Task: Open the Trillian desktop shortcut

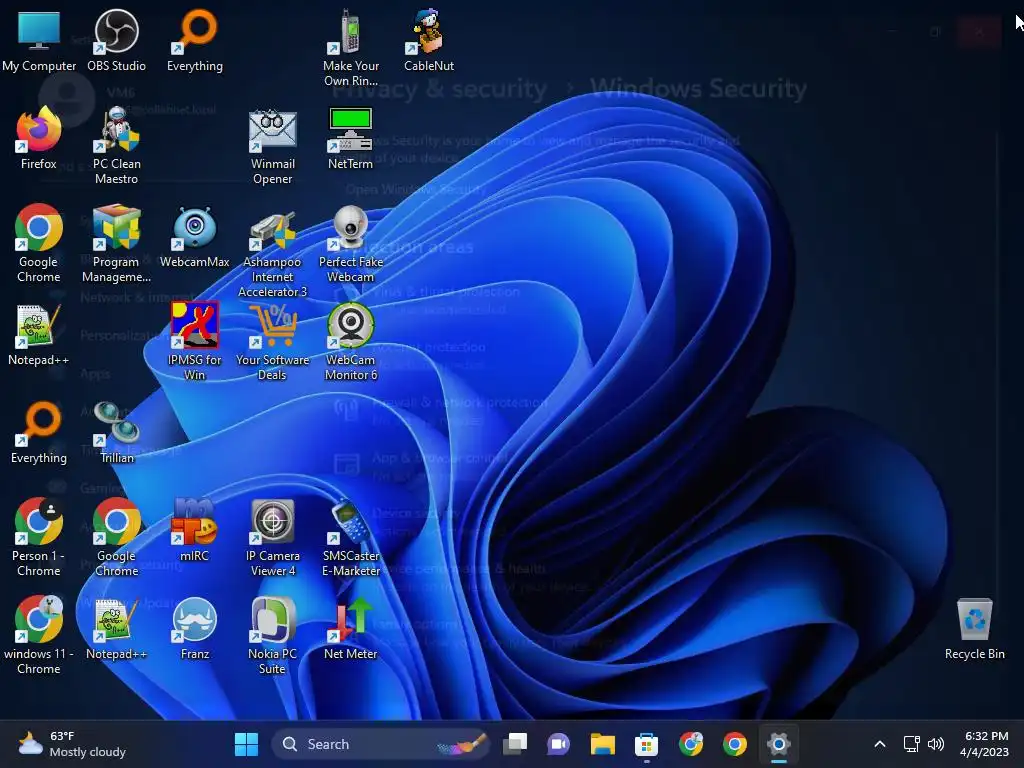Action: tap(116, 432)
